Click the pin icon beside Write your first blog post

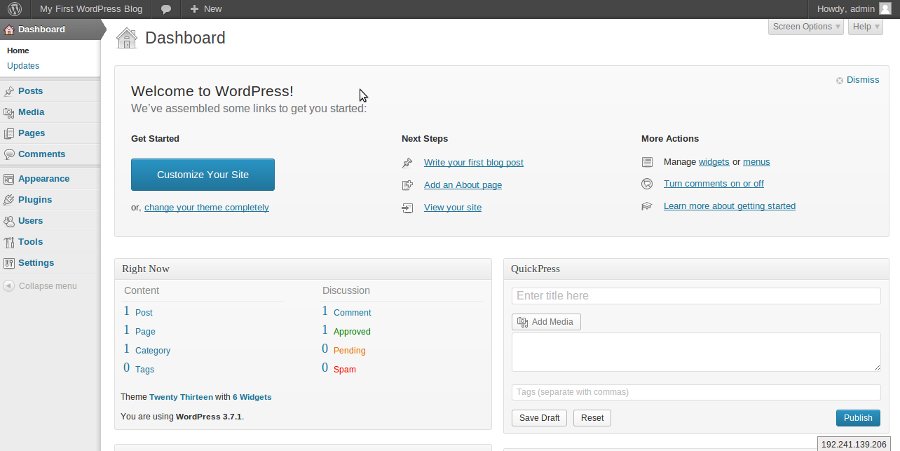click(407, 163)
